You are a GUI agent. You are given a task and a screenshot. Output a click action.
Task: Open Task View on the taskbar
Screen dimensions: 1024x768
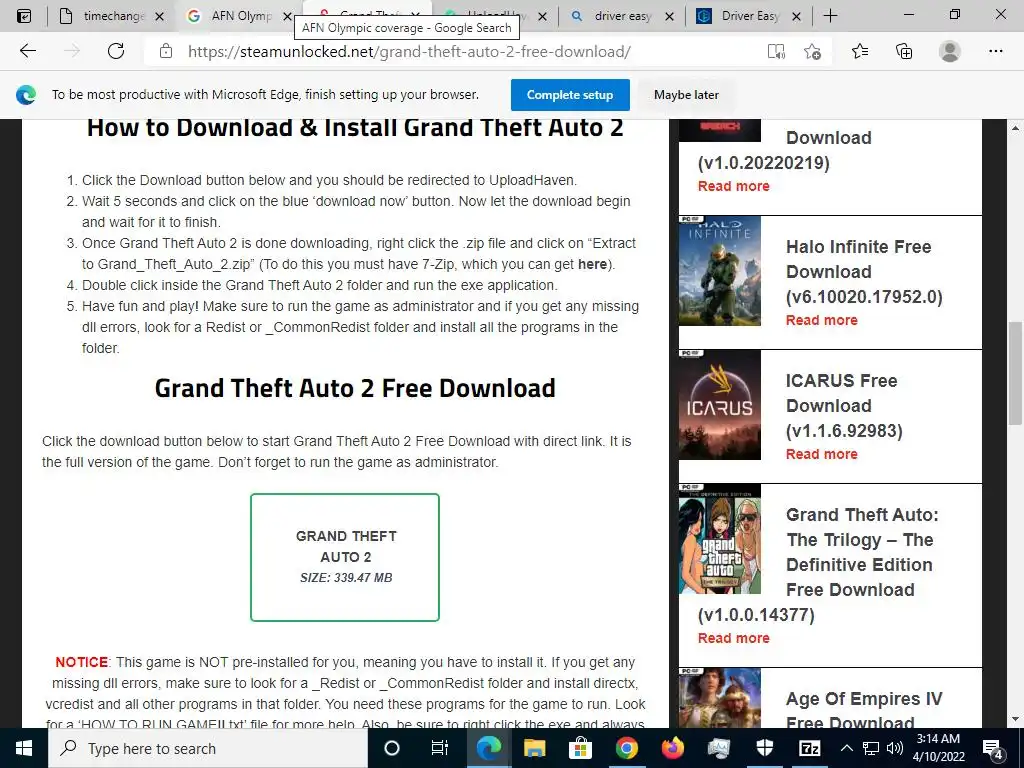tap(440, 748)
